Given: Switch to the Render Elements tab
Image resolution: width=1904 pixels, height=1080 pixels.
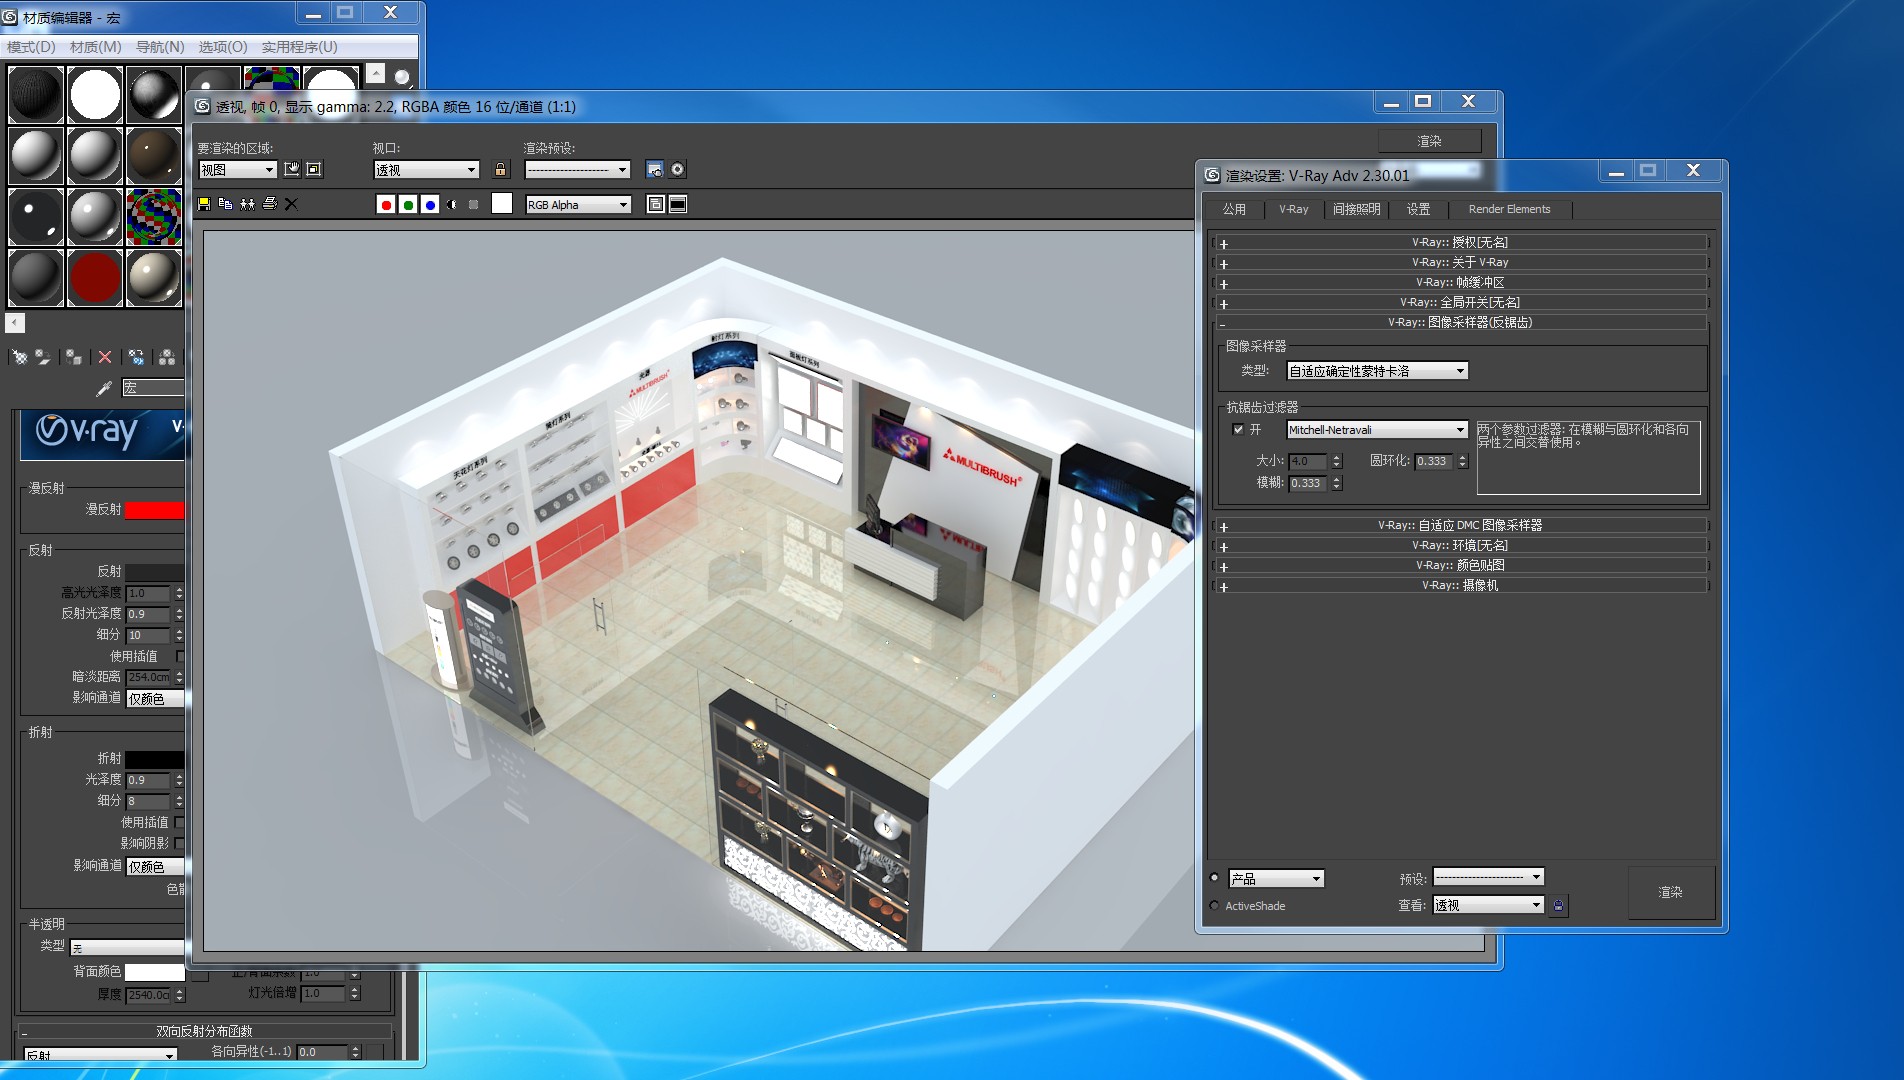Looking at the screenshot, I should (1510, 209).
